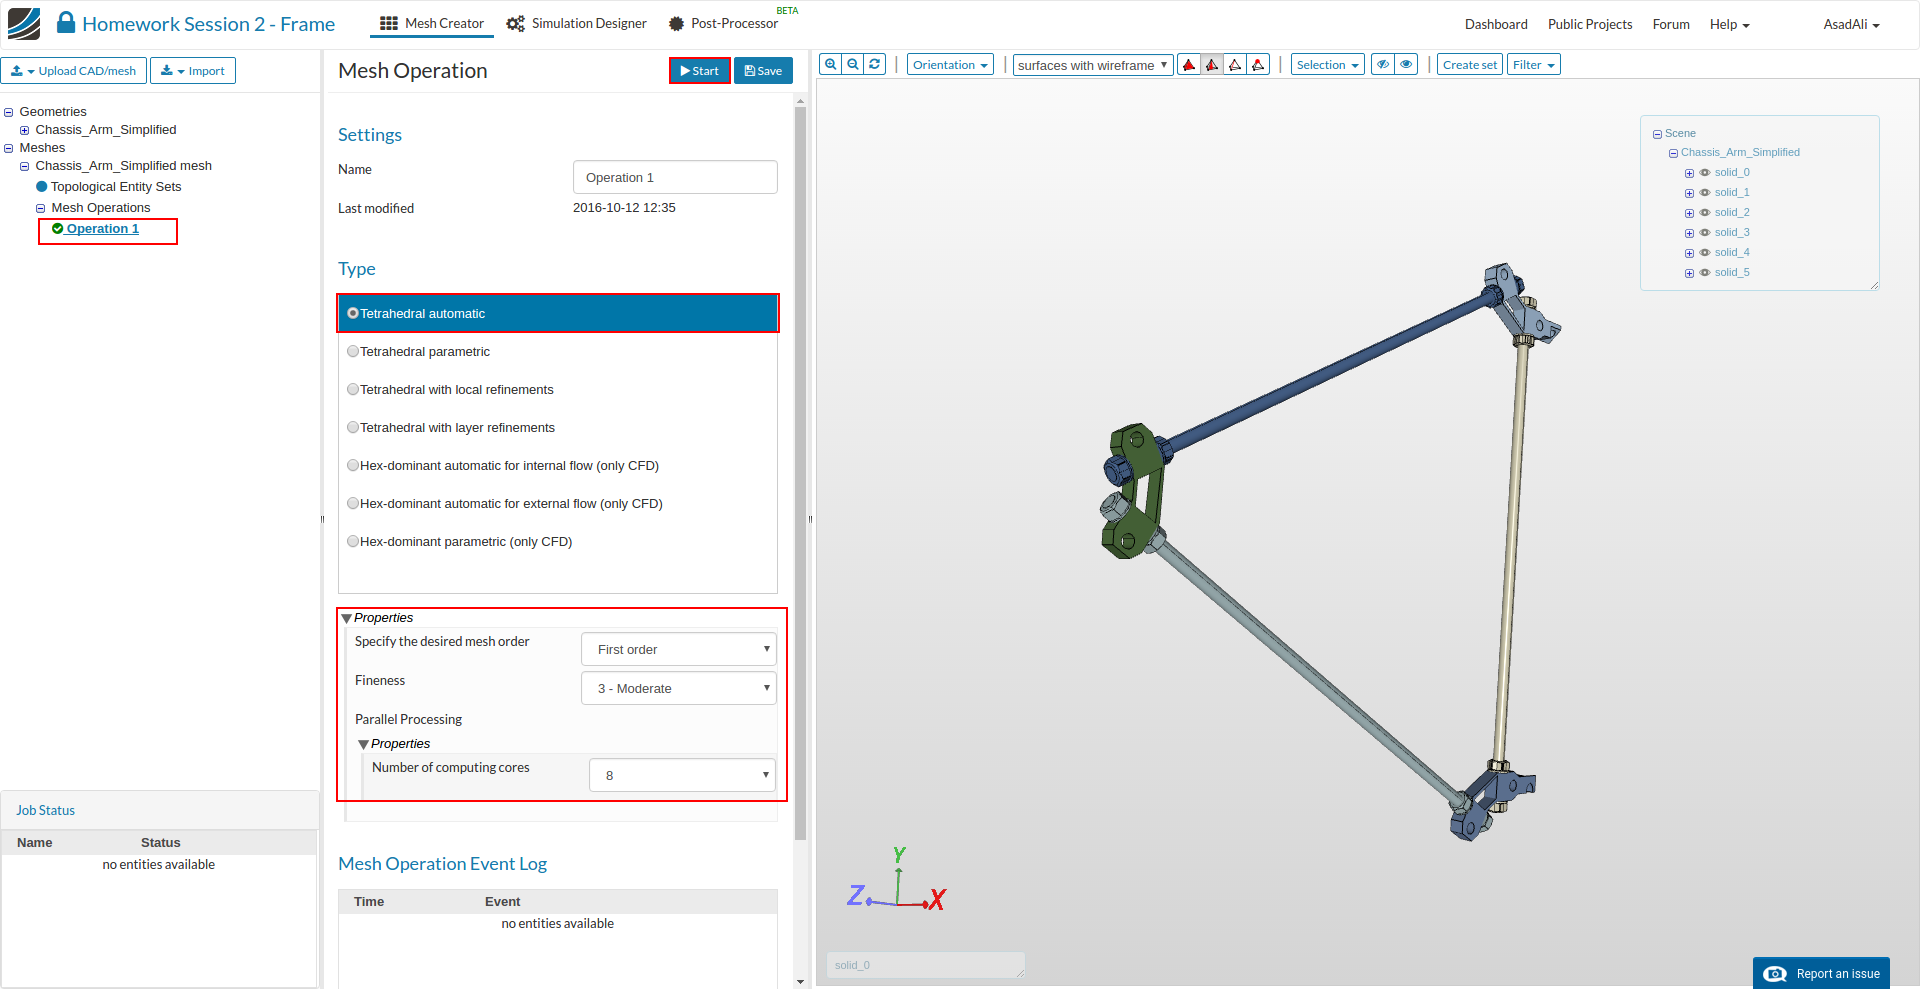Click the show all eye icon
Screen dimensions: 1920x989
pos(1406,65)
